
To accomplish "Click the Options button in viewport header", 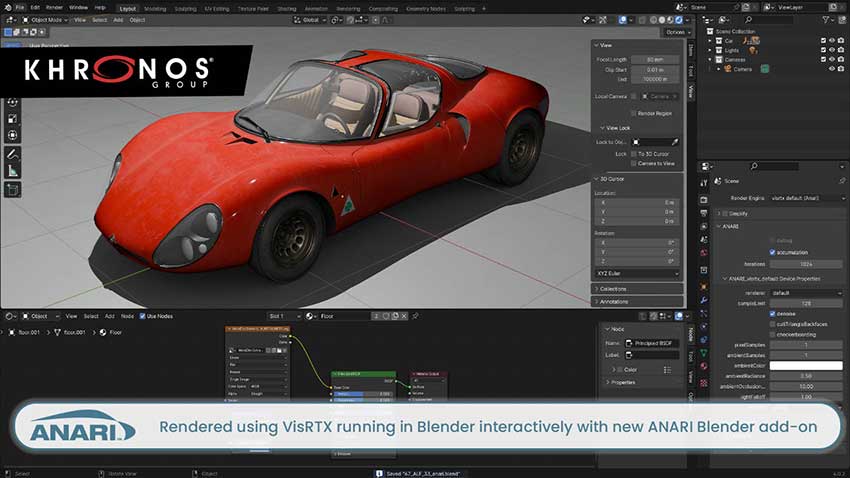I will 676,32.
